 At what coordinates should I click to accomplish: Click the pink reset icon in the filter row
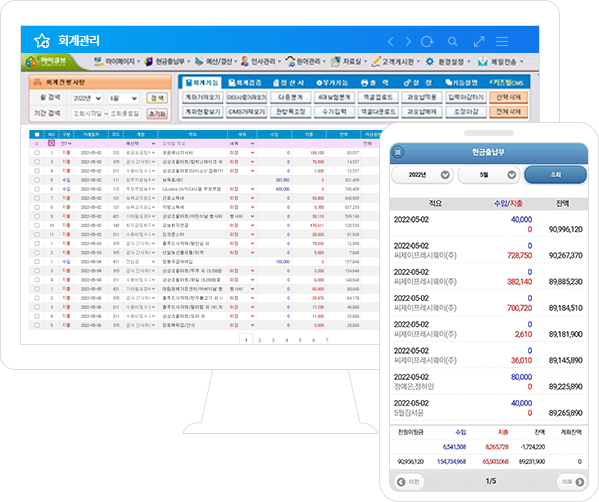click(x=51, y=143)
